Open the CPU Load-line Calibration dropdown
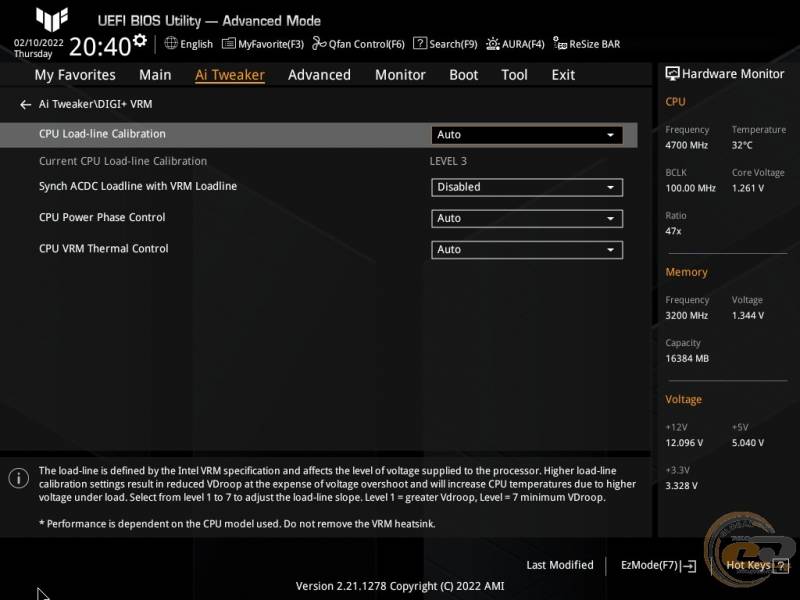This screenshot has height=600, width=800. (527, 135)
